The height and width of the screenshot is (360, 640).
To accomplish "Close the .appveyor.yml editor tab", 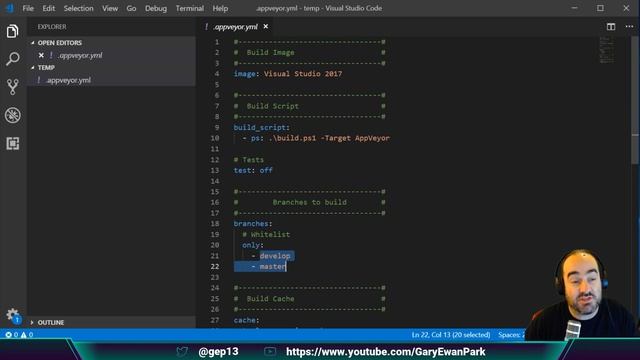I will coord(266,27).
